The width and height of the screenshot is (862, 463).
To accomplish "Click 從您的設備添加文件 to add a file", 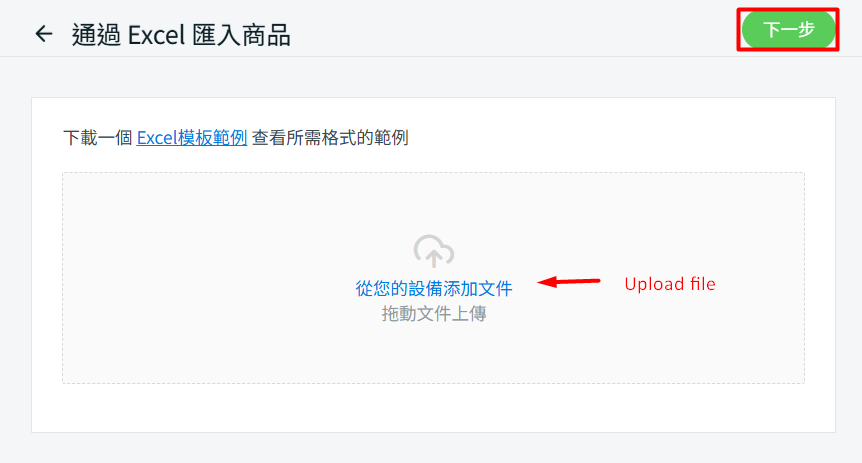I will click(434, 288).
